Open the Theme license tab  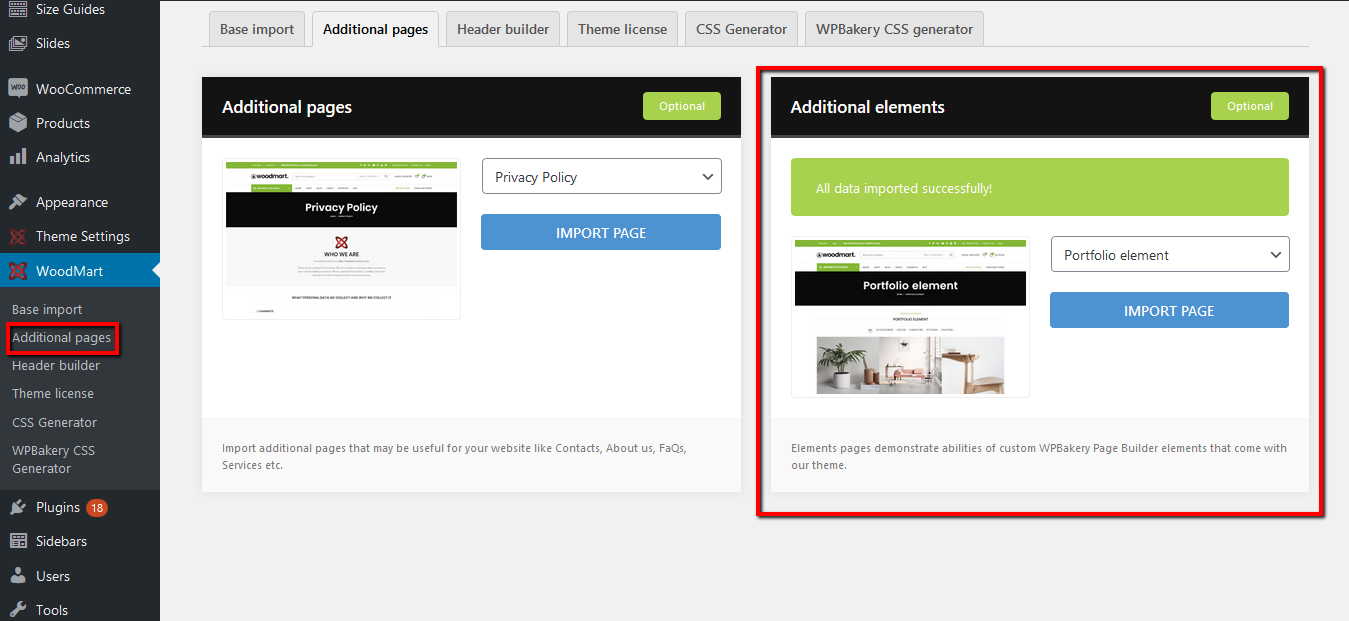(622, 29)
